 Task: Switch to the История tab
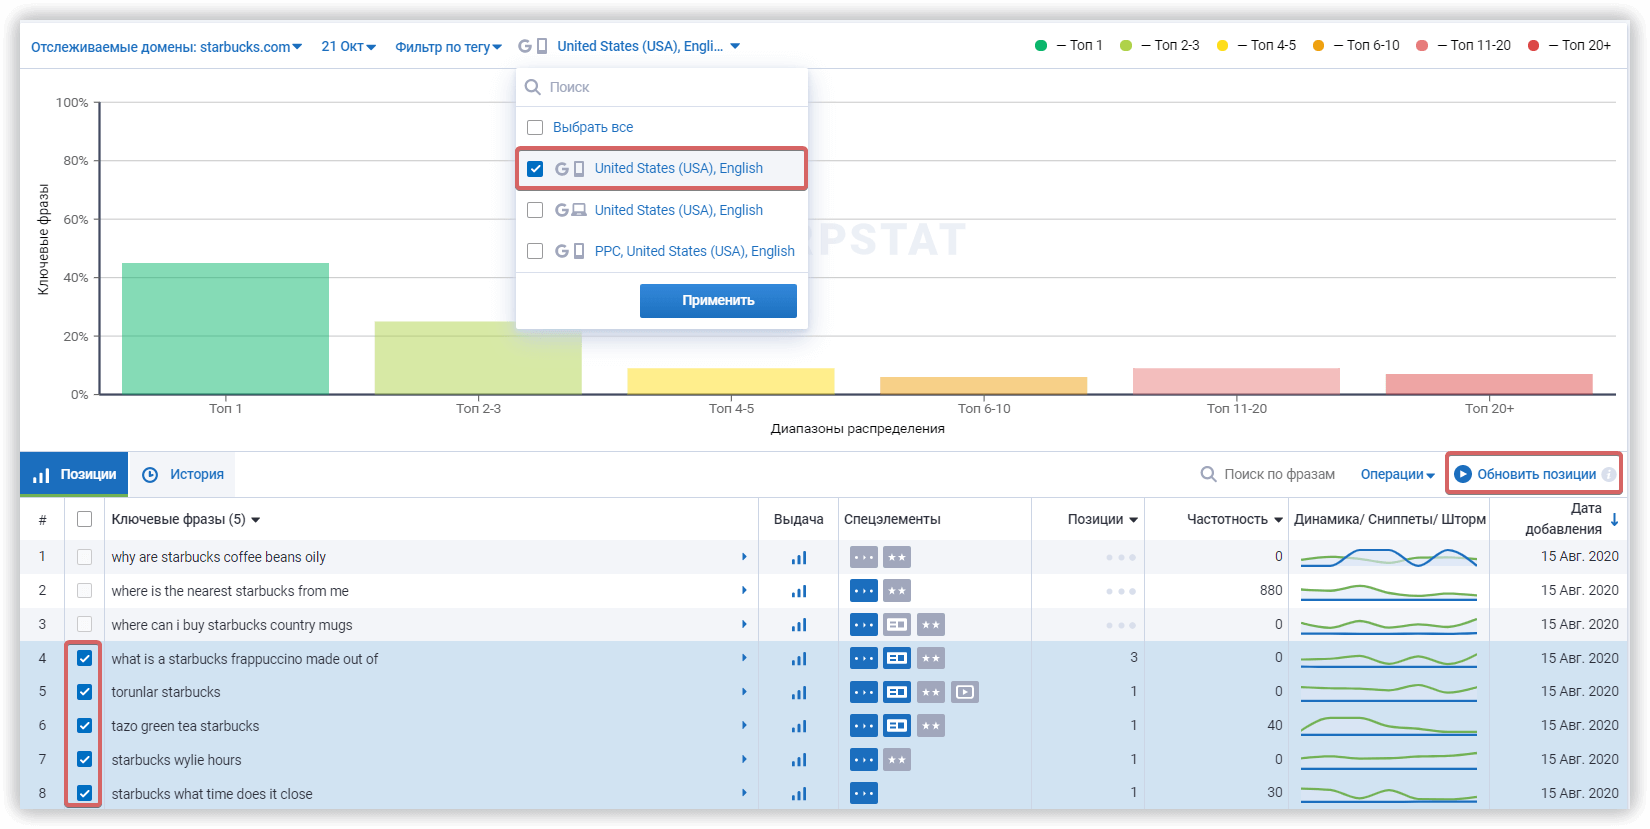tap(183, 475)
